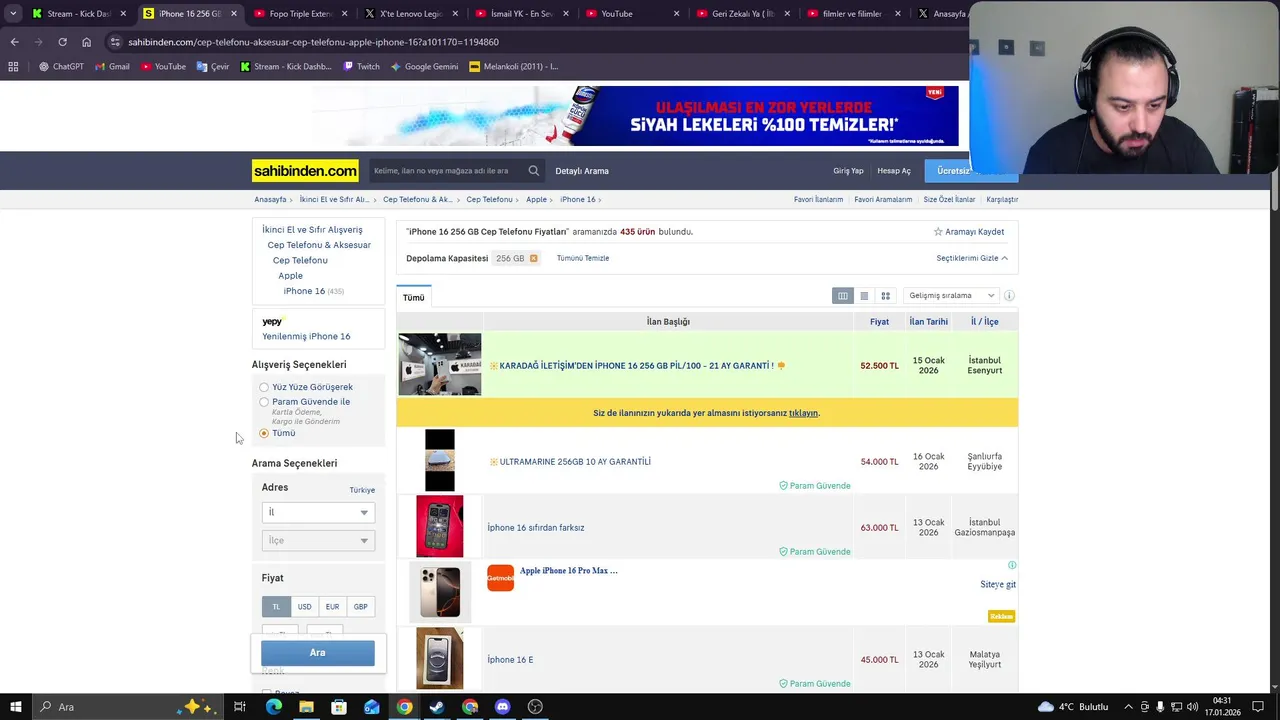Choose TL currency toggle

tap(276, 607)
